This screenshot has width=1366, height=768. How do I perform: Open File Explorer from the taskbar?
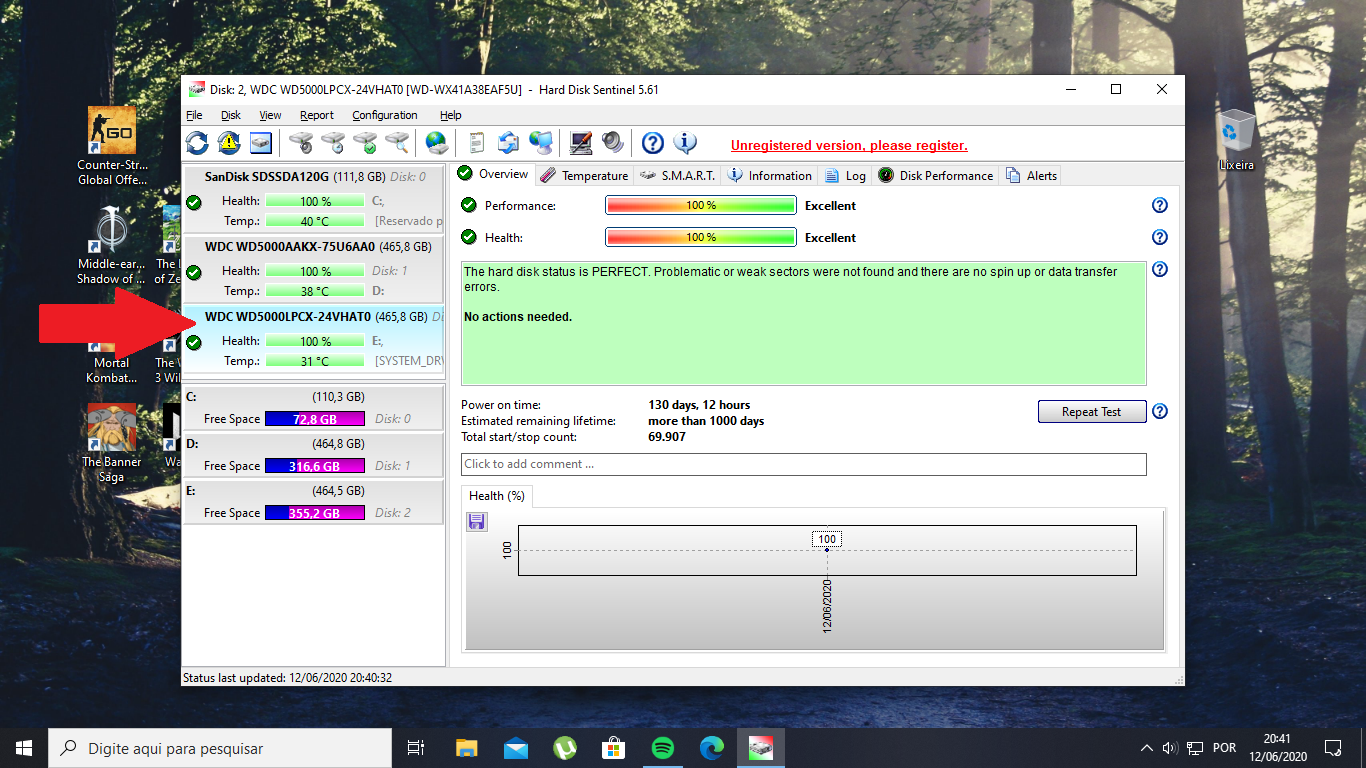click(x=466, y=748)
